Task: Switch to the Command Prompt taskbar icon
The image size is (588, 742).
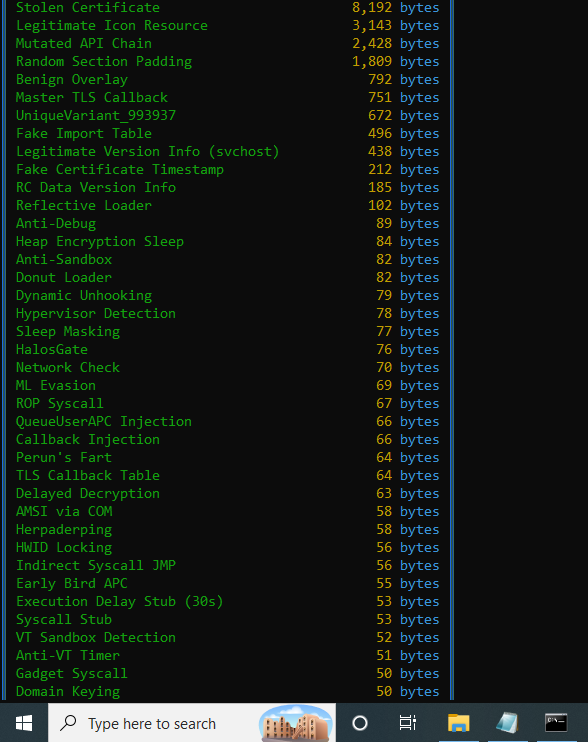Action: [x=556, y=723]
